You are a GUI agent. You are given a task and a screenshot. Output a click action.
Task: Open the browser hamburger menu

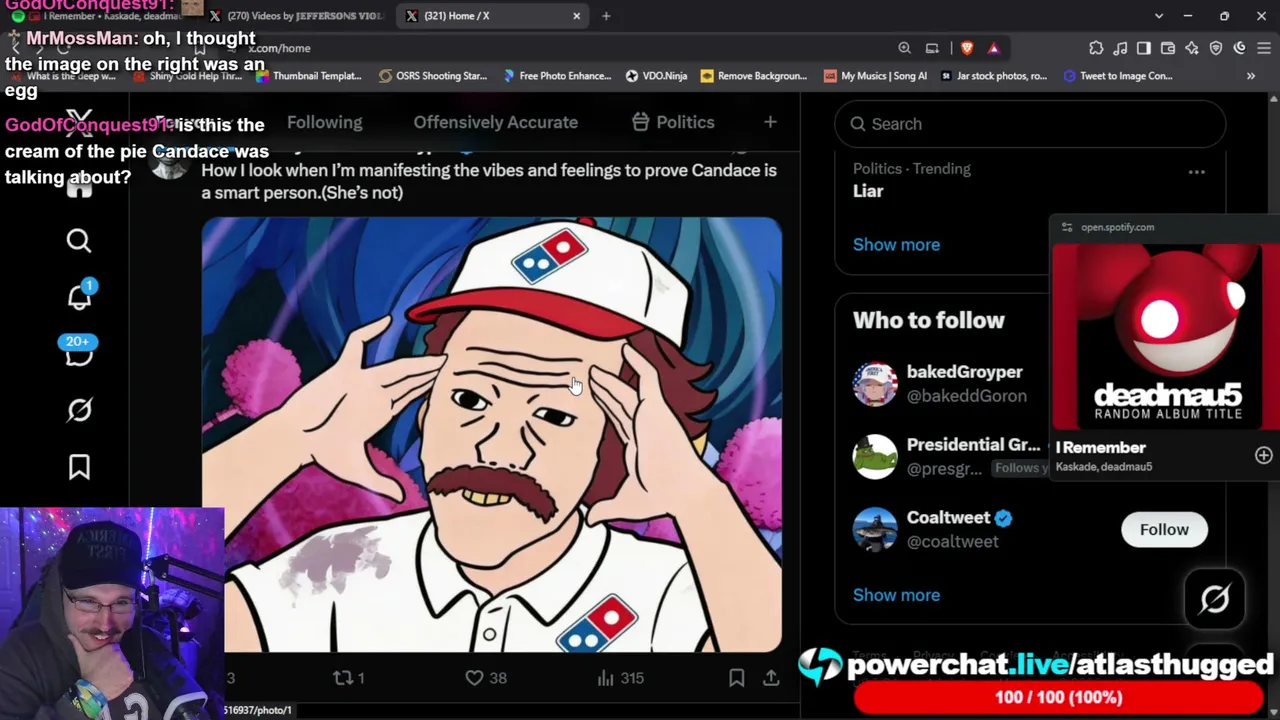[x=1264, y=48]
